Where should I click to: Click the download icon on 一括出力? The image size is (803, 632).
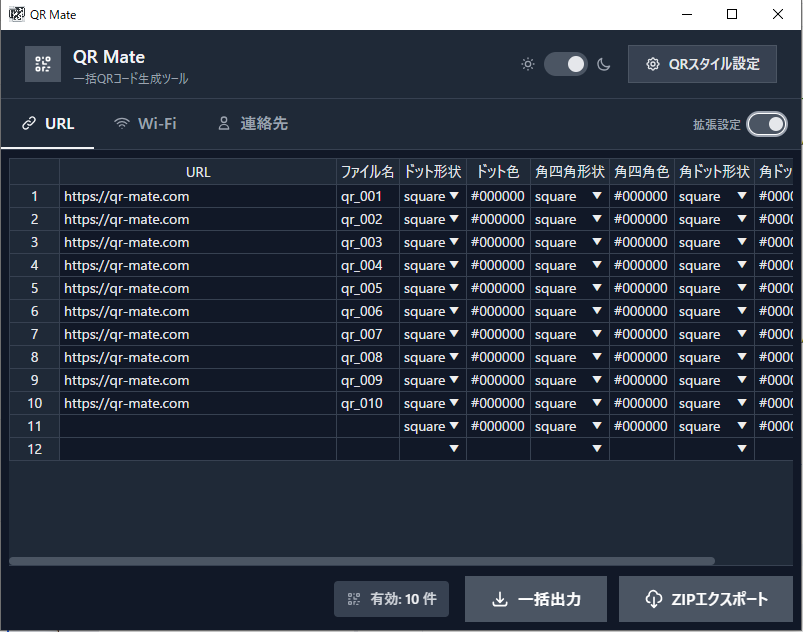pos(500,599)
